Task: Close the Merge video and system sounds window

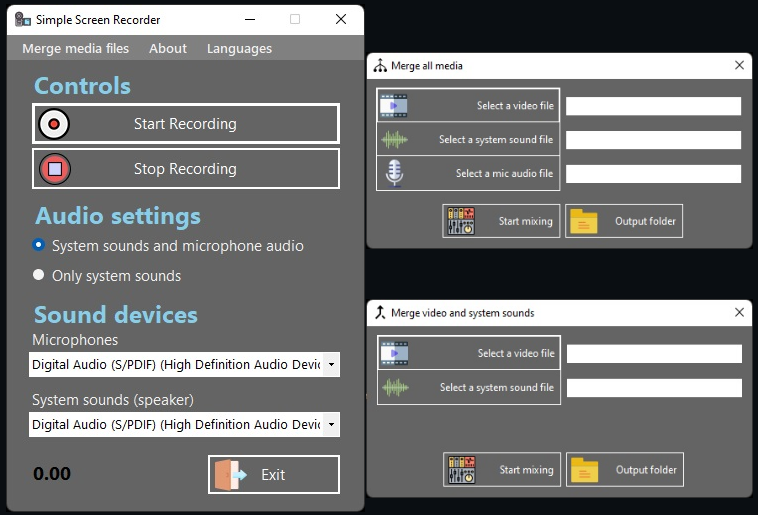Action: click(739, 312)
